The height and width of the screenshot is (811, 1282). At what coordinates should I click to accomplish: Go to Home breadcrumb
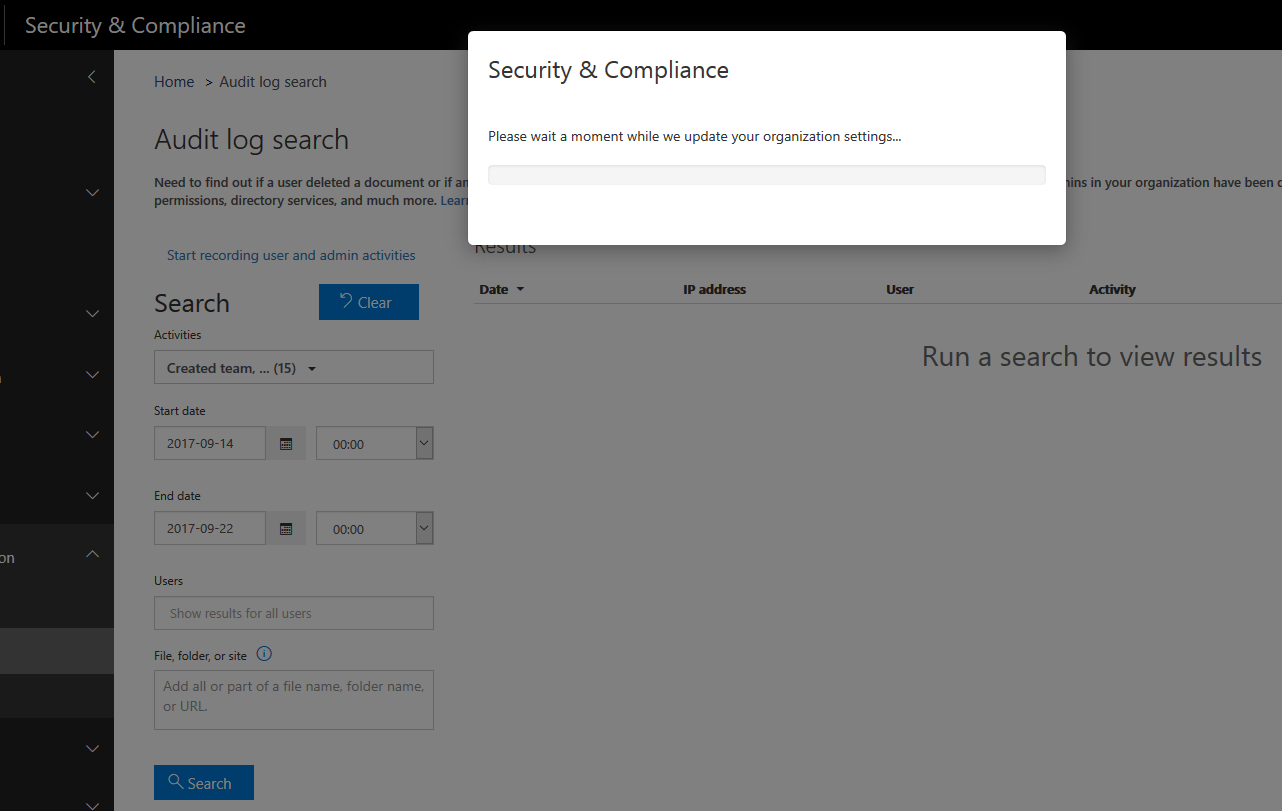pyautogui.click(x=174, y=82)
